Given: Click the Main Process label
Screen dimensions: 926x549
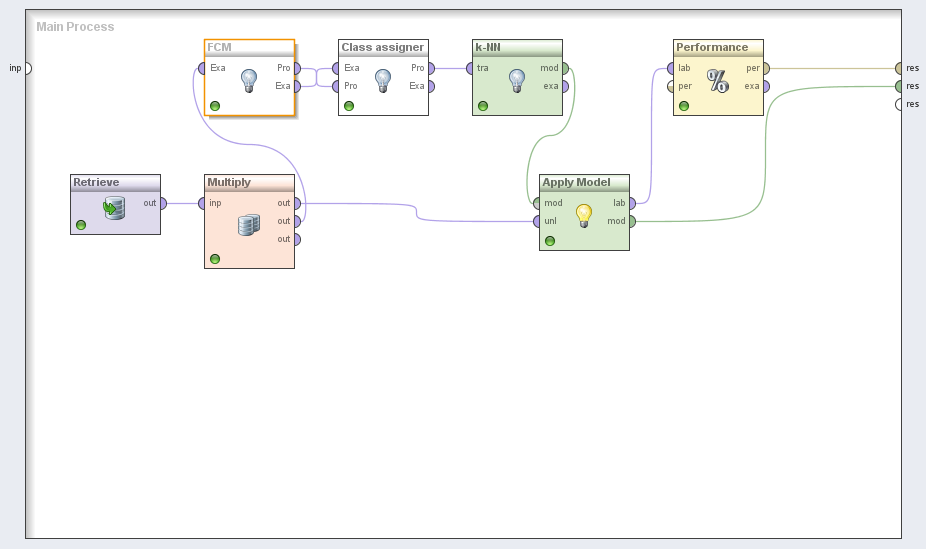Looking at the screenshot, I should pos(75,27).
